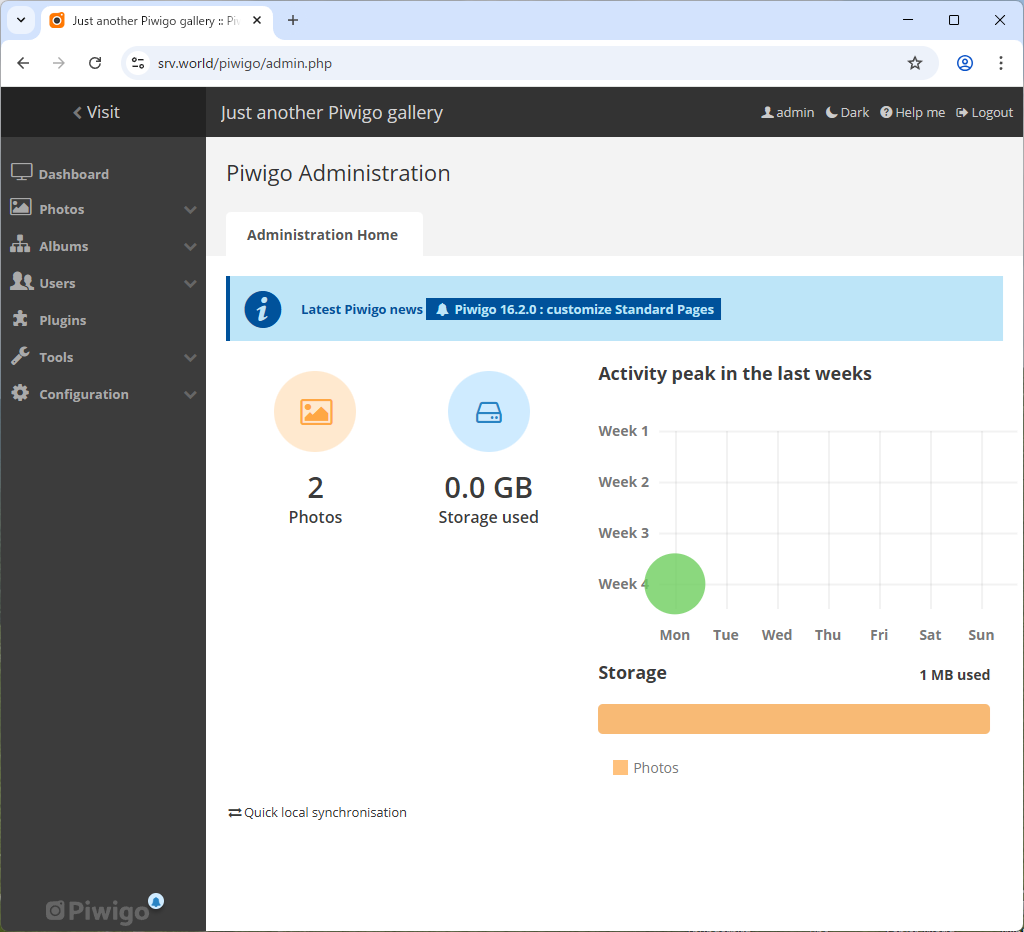Viewport: 1024px width, 932px height.
Task: Click the green Week 4 activity bubble
Action: pos(675,583)
